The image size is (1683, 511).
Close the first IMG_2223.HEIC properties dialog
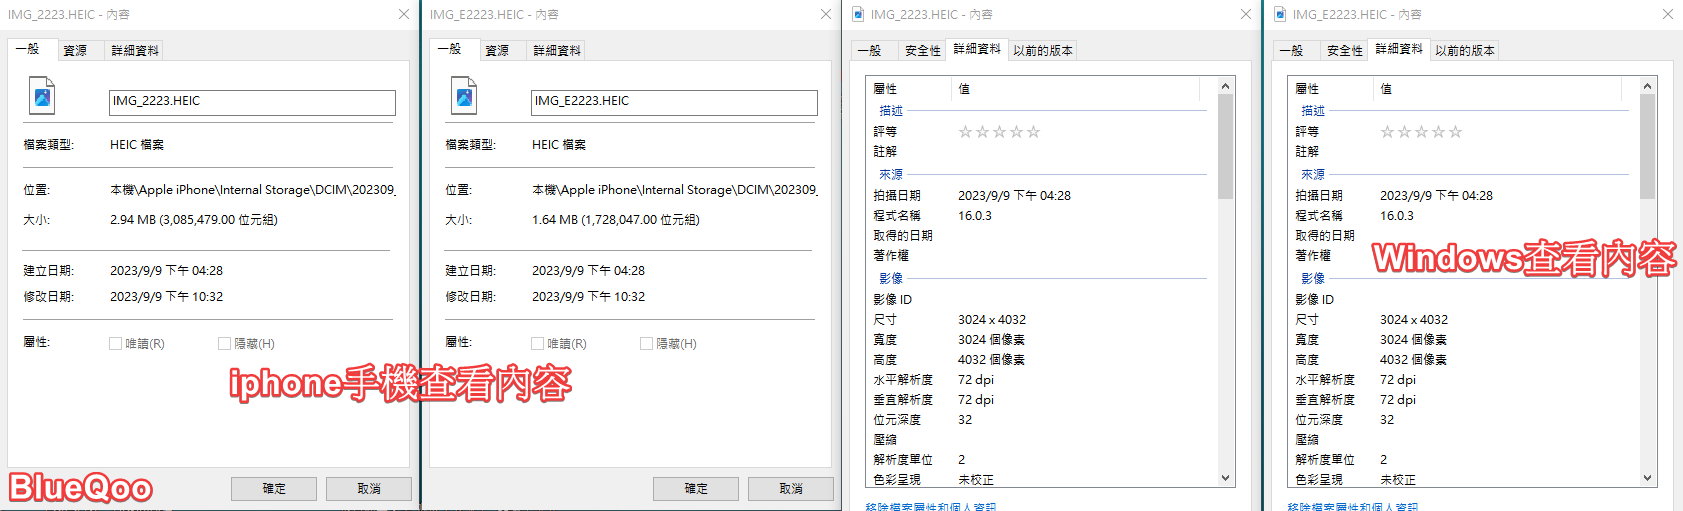[403, 14]
